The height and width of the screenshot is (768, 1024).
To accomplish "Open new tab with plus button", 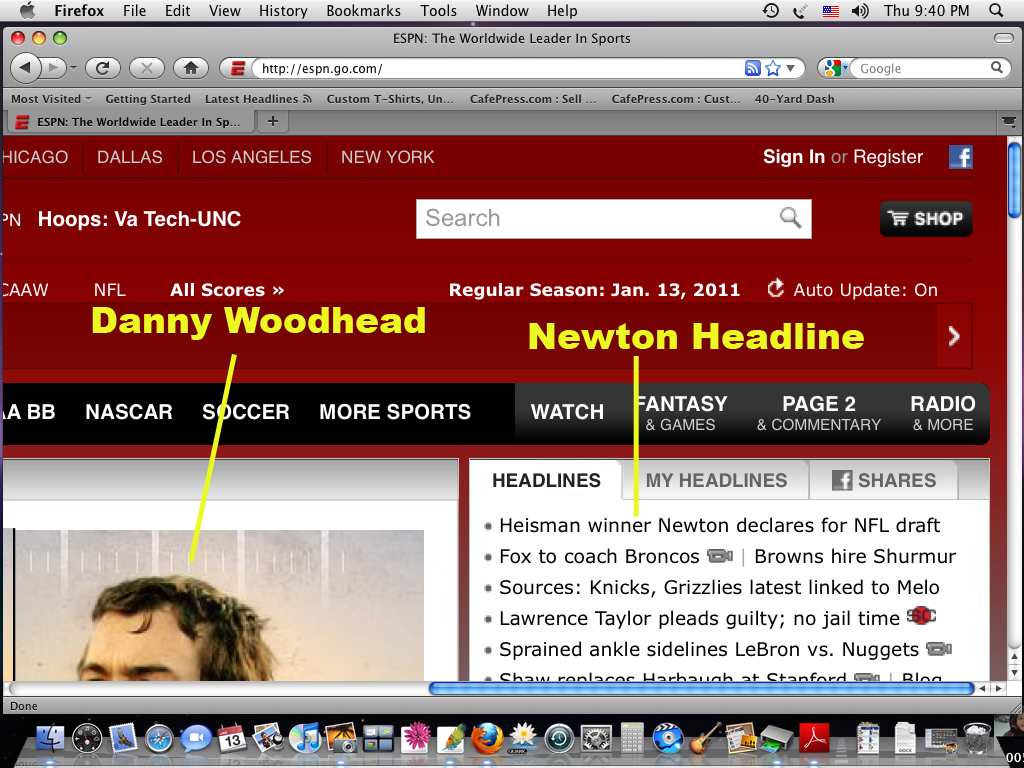I will coord(272,121).
